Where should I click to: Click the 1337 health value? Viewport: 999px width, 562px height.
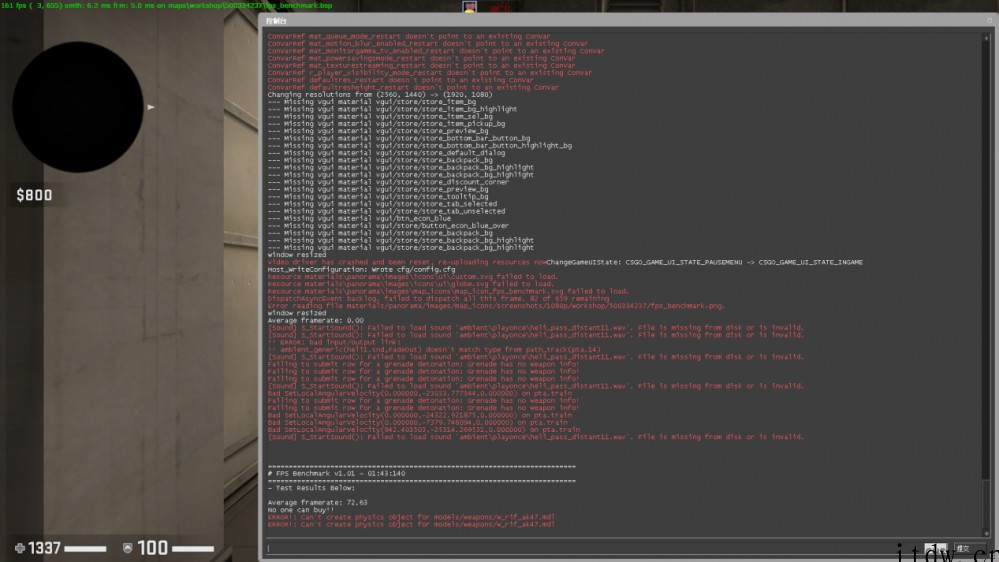pos(44,548)
